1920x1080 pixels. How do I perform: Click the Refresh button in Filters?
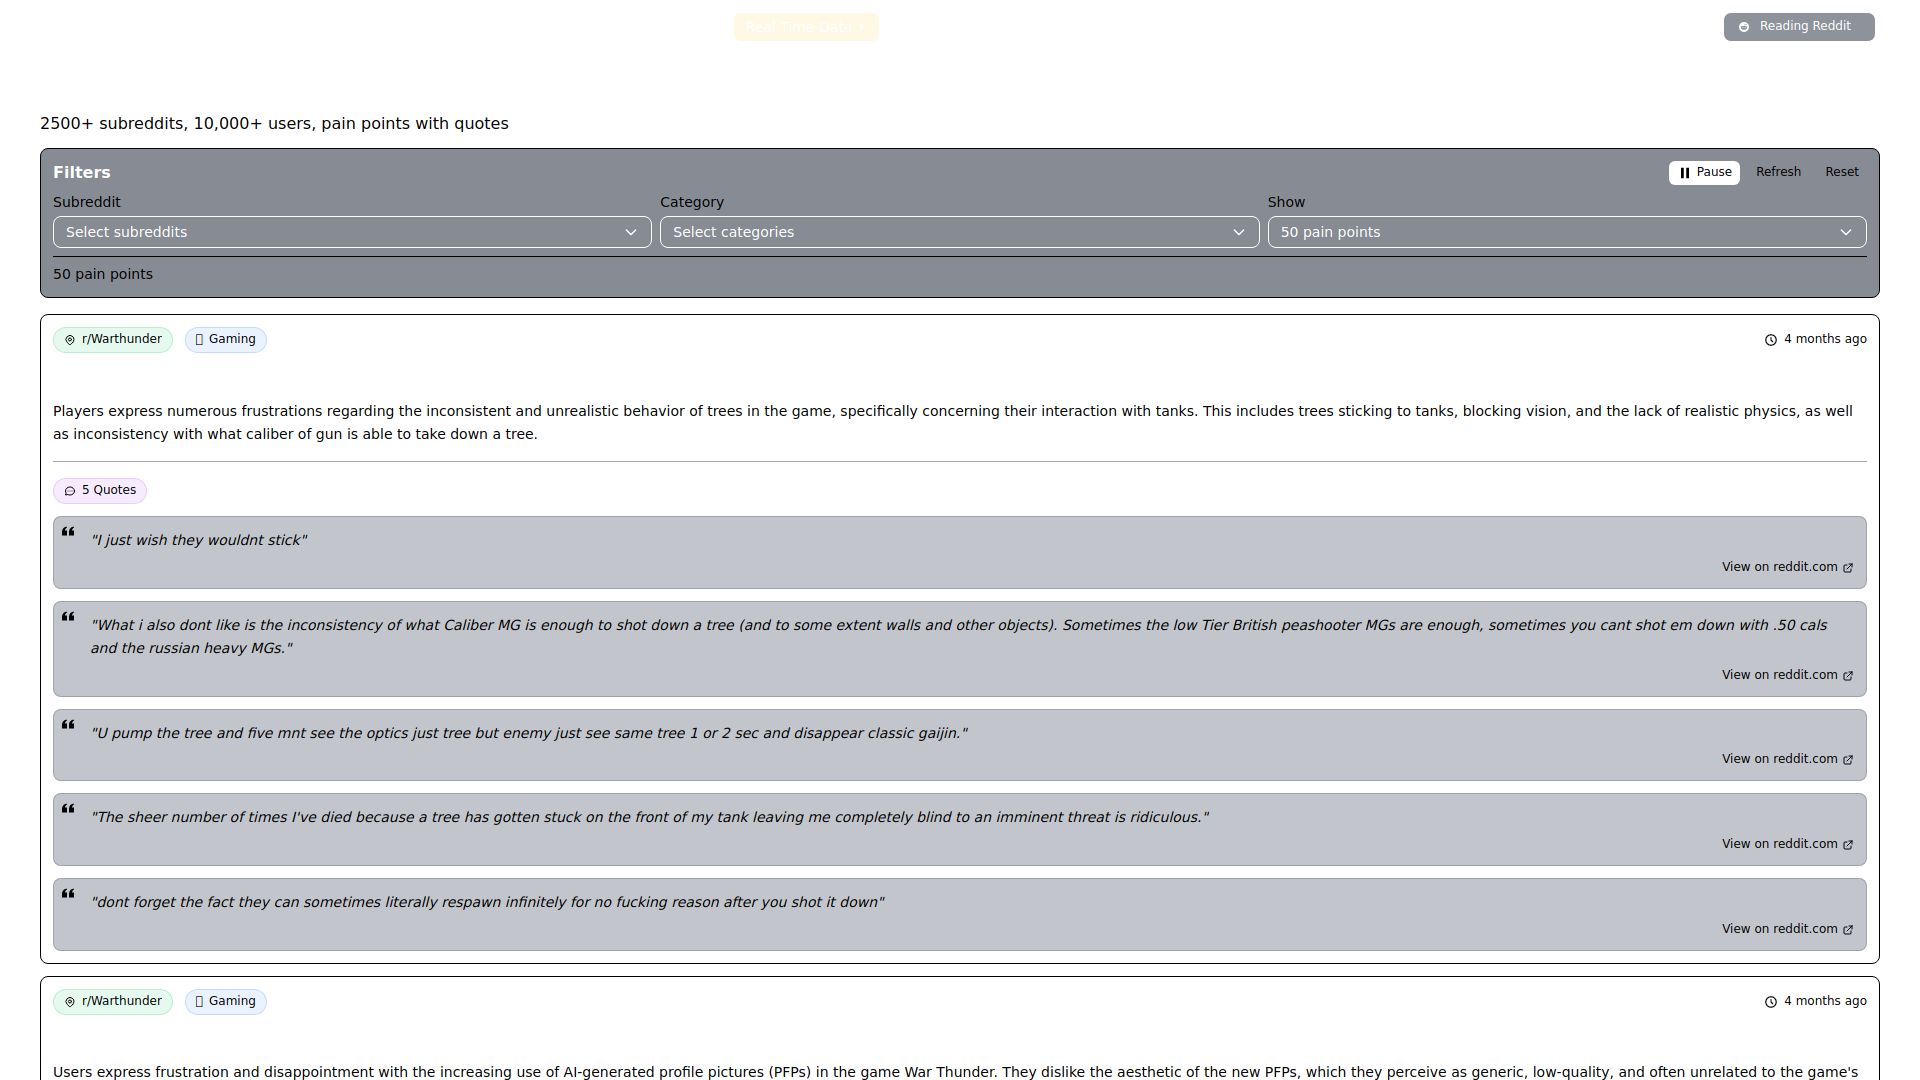[x=1778, y=172]
